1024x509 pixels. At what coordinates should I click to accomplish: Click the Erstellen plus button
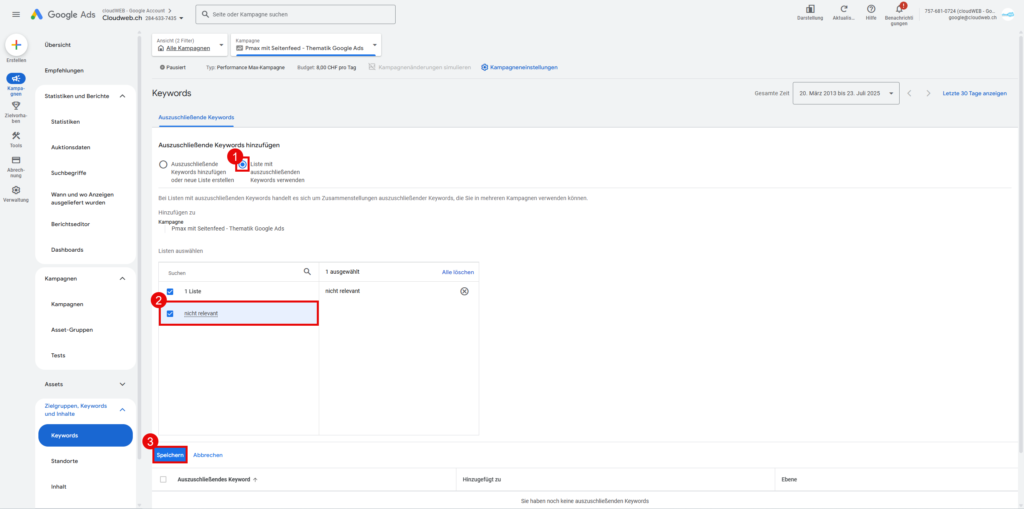tap(16, 45)
